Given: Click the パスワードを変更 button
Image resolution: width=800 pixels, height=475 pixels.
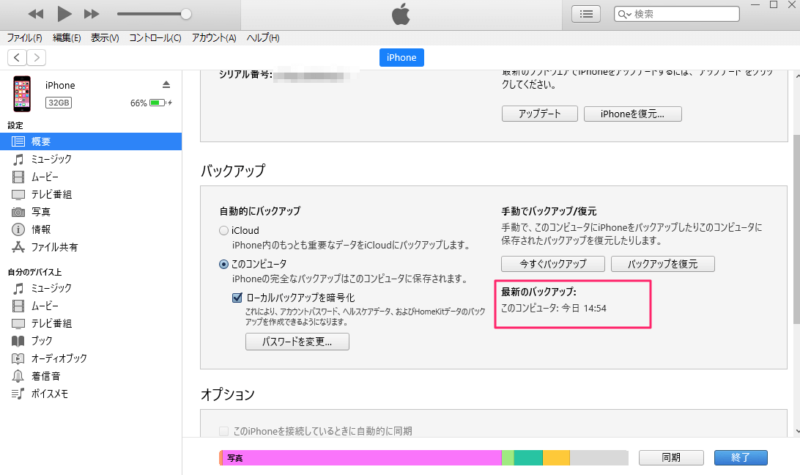Looking at the screenshot, I should (x=296, y=342).
